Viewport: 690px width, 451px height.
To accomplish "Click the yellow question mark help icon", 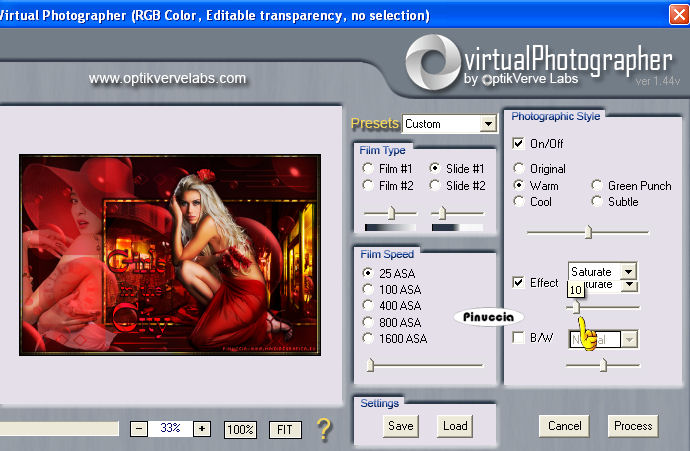I will [324, 429].
